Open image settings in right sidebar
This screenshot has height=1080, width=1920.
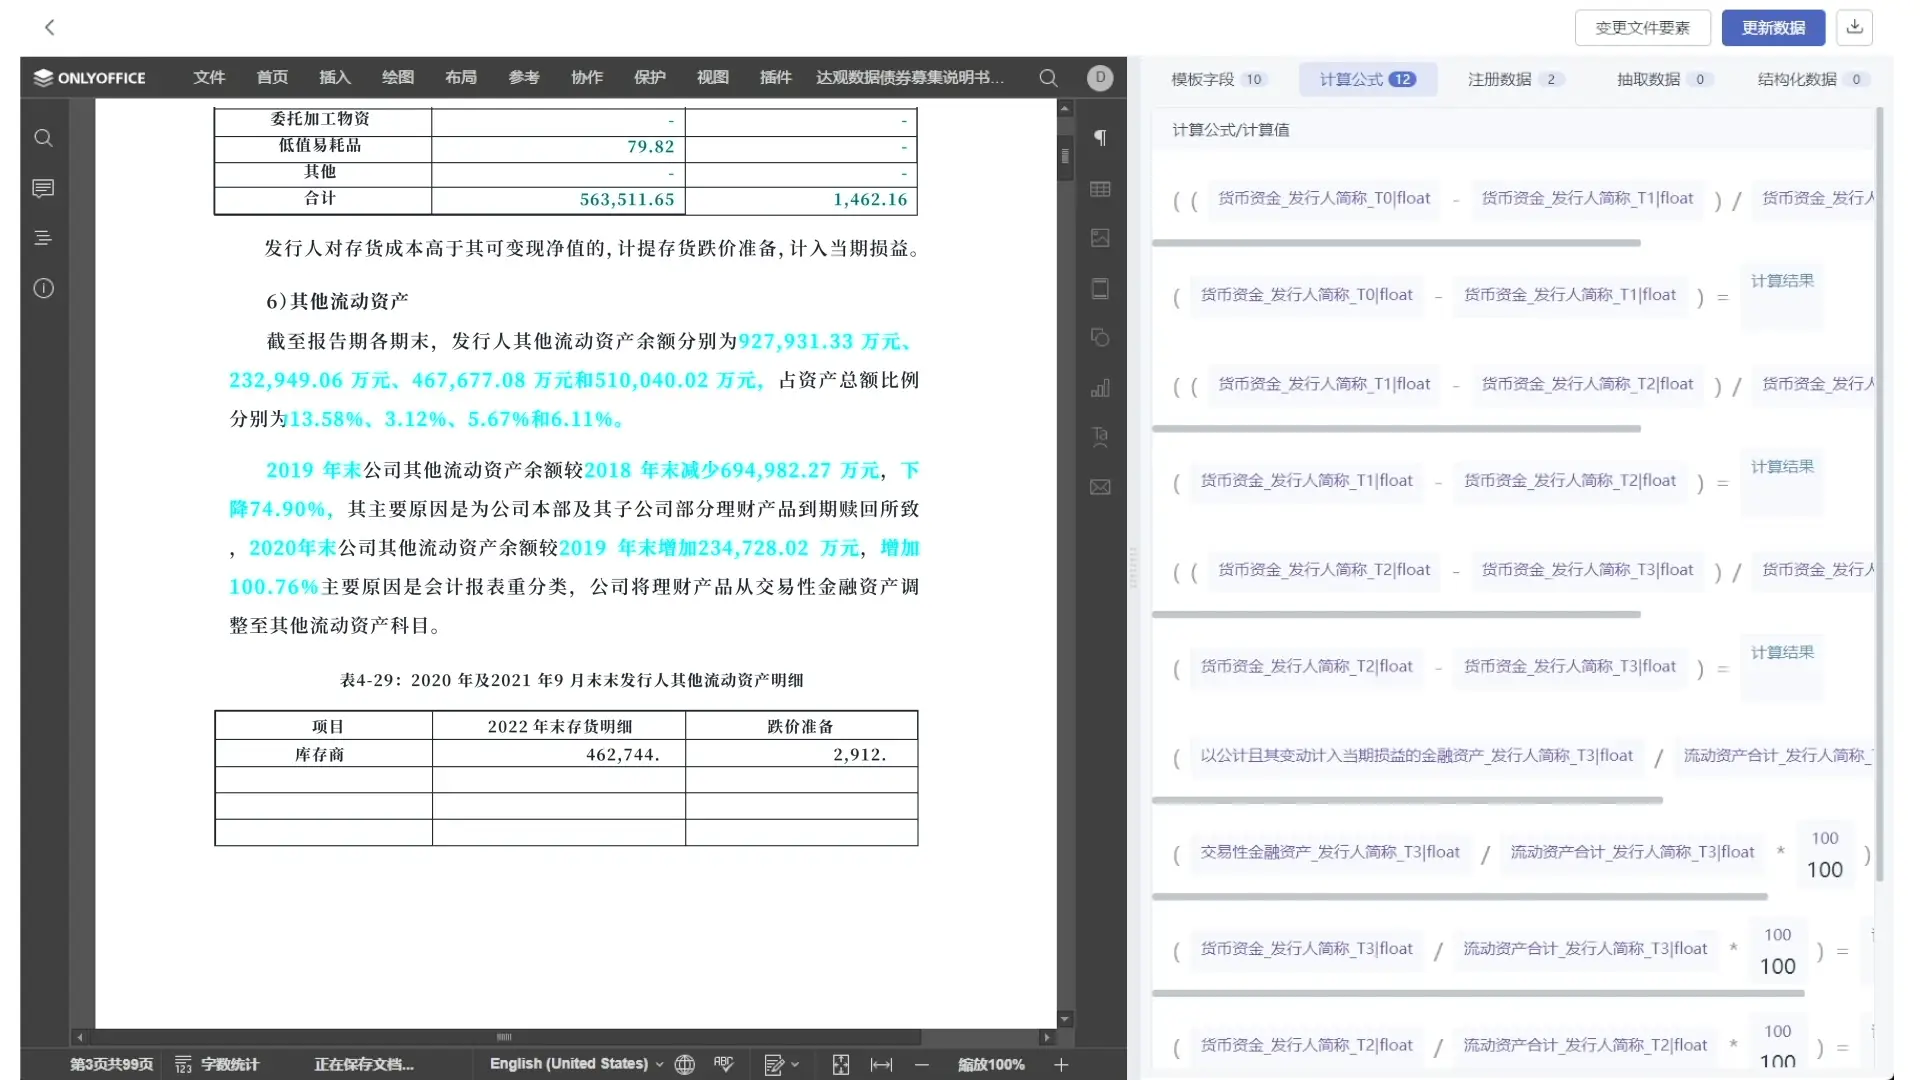point(1100,238)
